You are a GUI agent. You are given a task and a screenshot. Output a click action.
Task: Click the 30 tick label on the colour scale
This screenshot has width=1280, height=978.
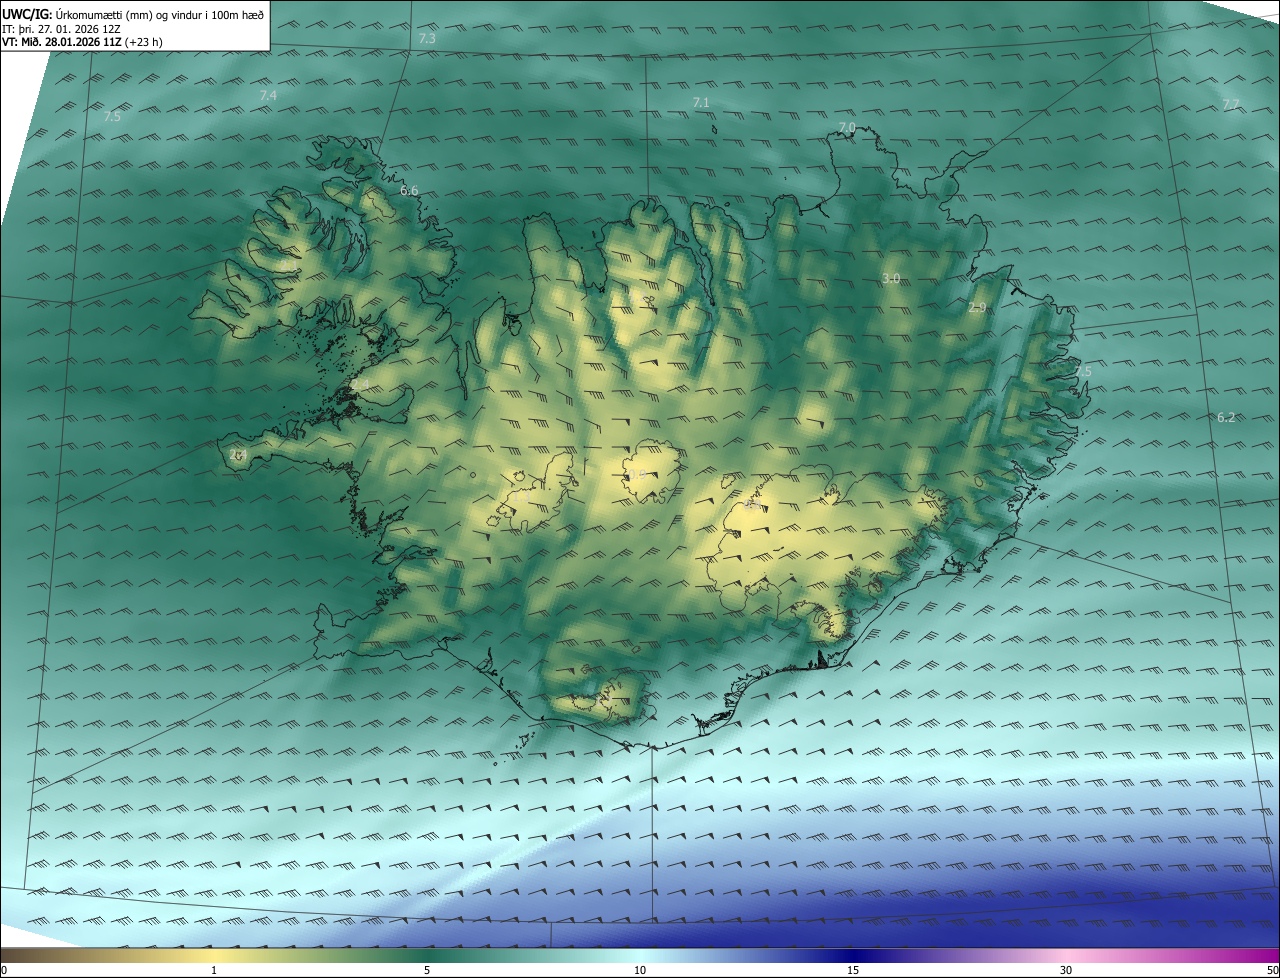click(1066, 970)
